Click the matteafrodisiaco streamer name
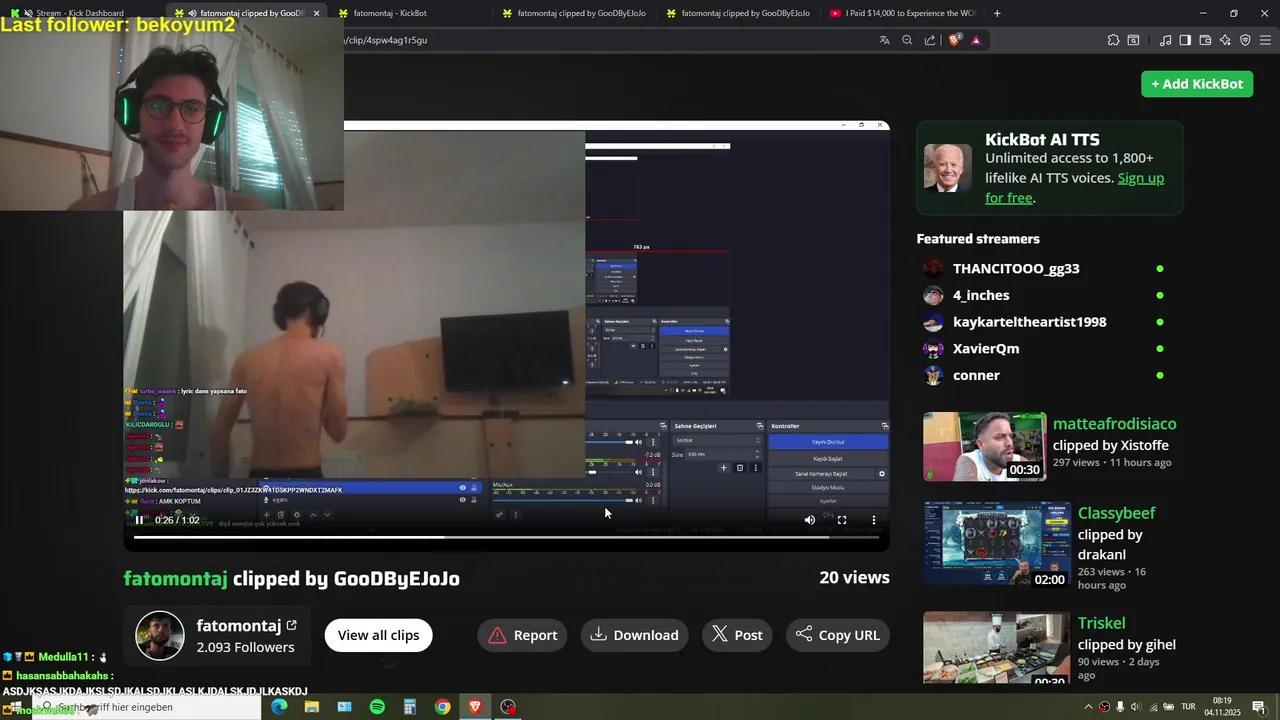The width and height of the screenshot is (1280, 720). pos(1114,424)
